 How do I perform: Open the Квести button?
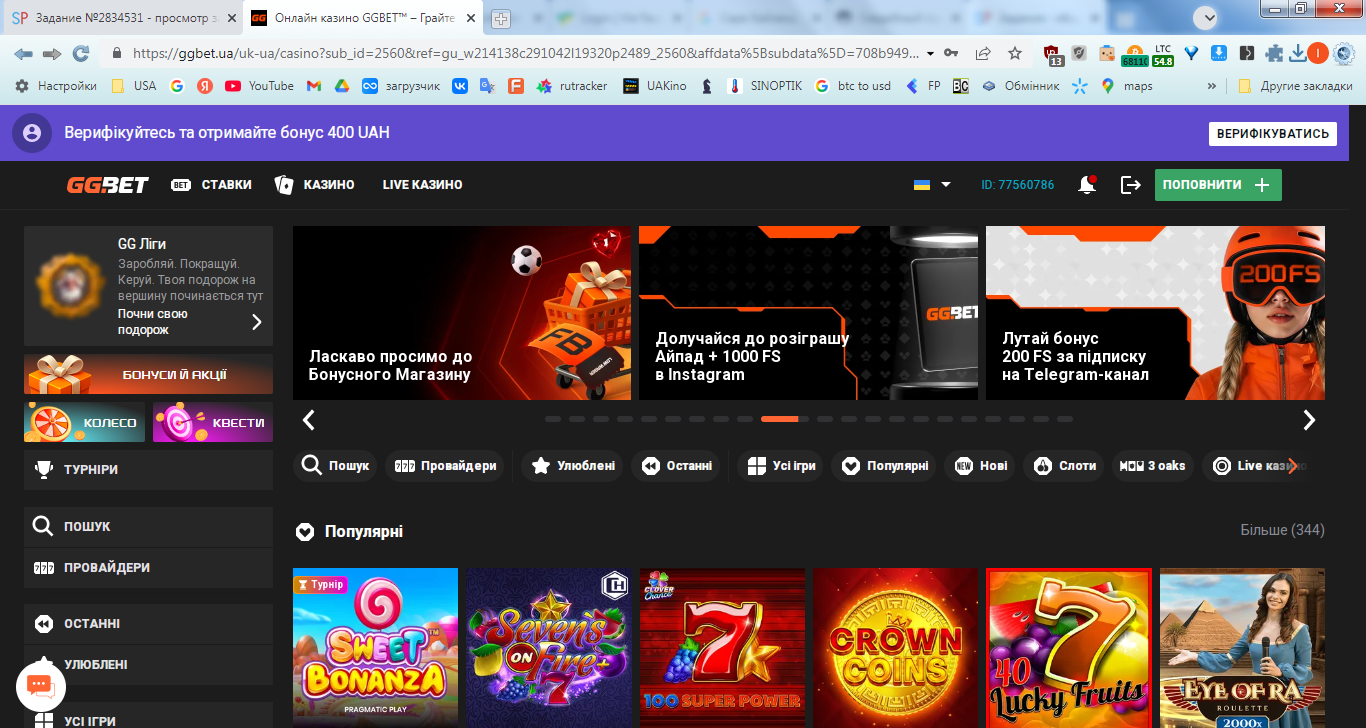click(x=213, y=422)
